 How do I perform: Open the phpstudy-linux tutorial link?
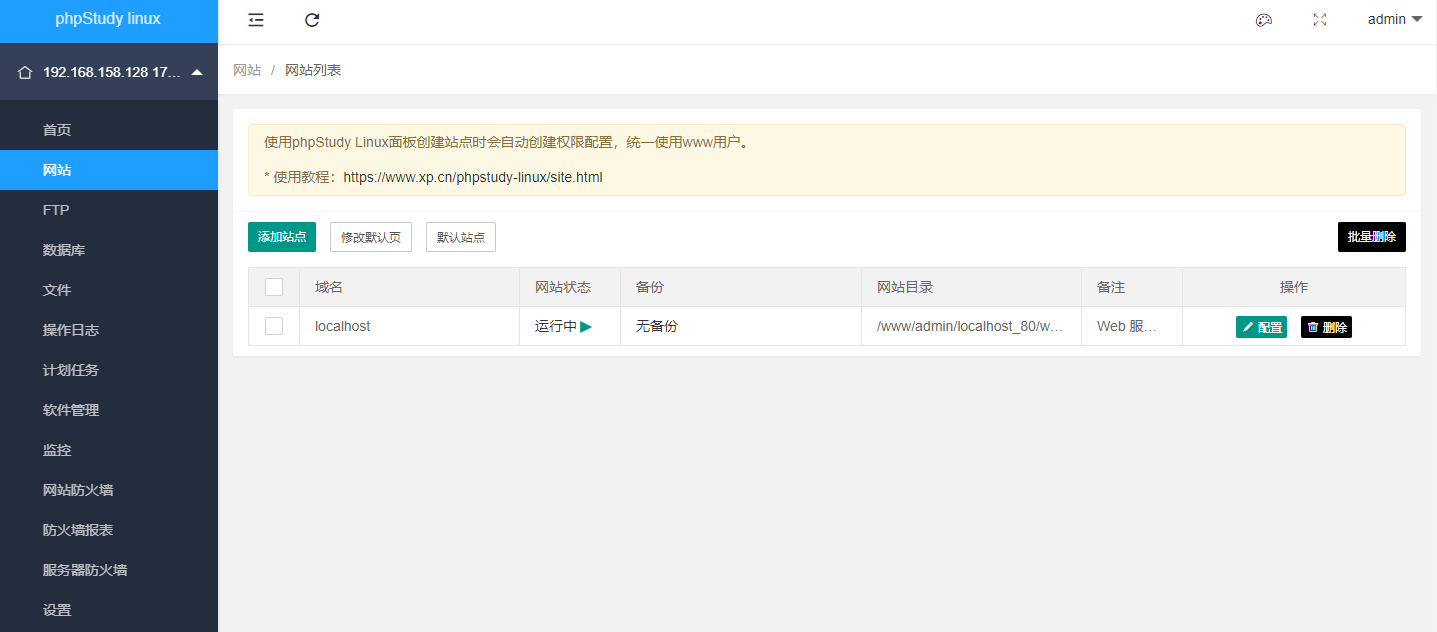click(x=473, y=177)
